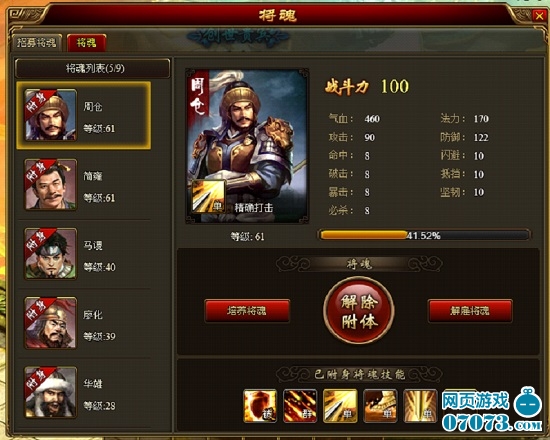Select Zhou Cang (周仓) portrait in list
The image size is (550, 440).
(51, 115)
